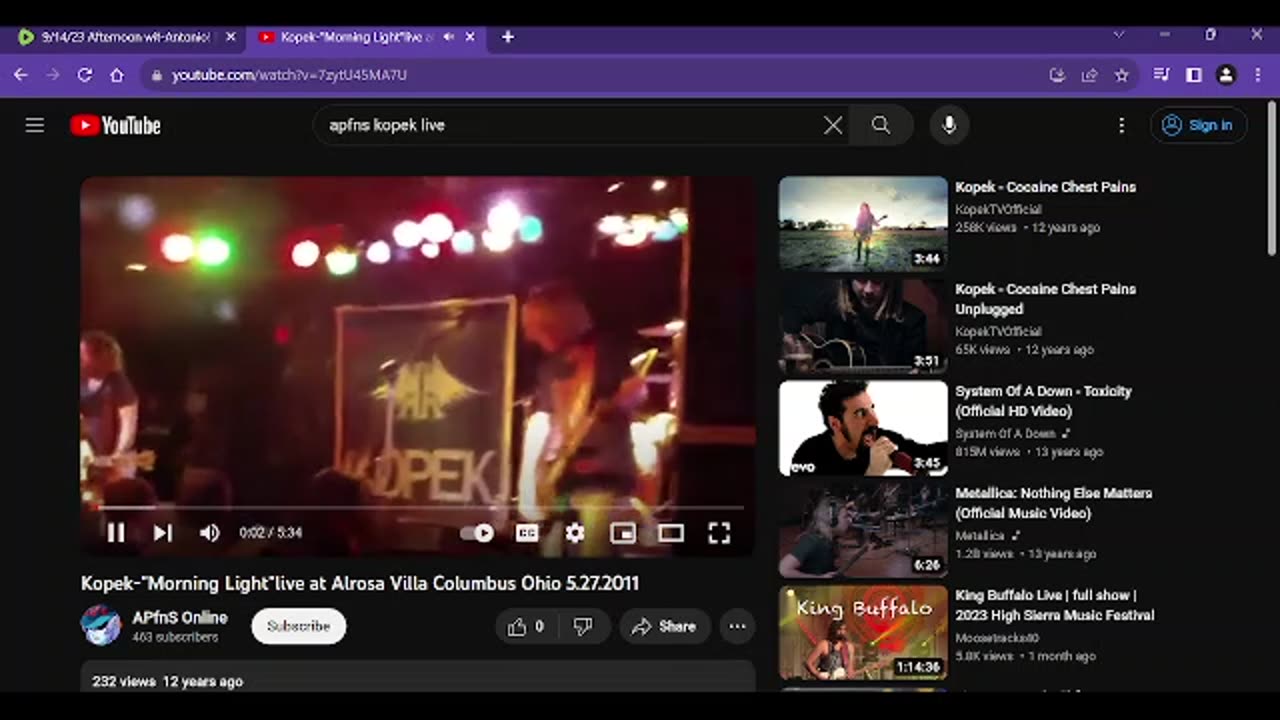Open video settings gear
Screen dimensions: 1280x720
click(575, 533)
